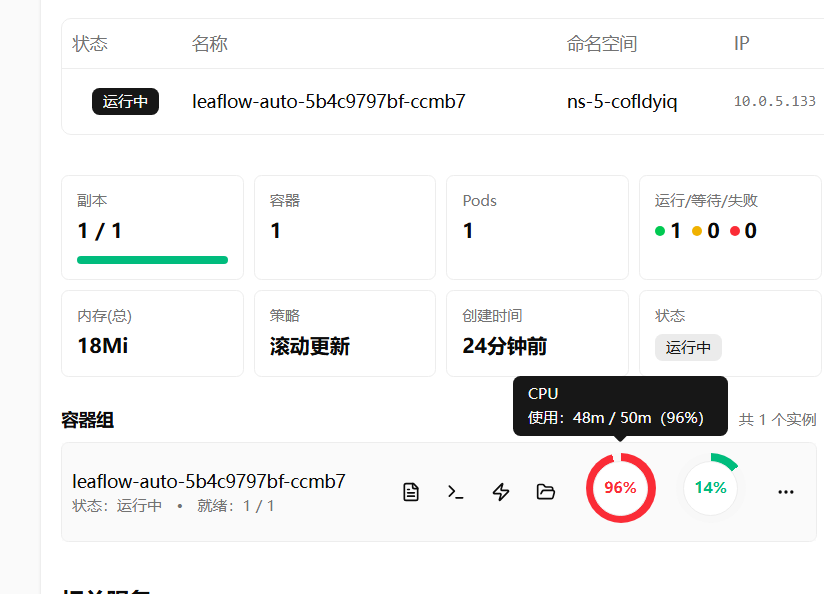Open the three-dot more options menu
The height and width of the screenshot is (594, 824).
[x=786, y=492]
